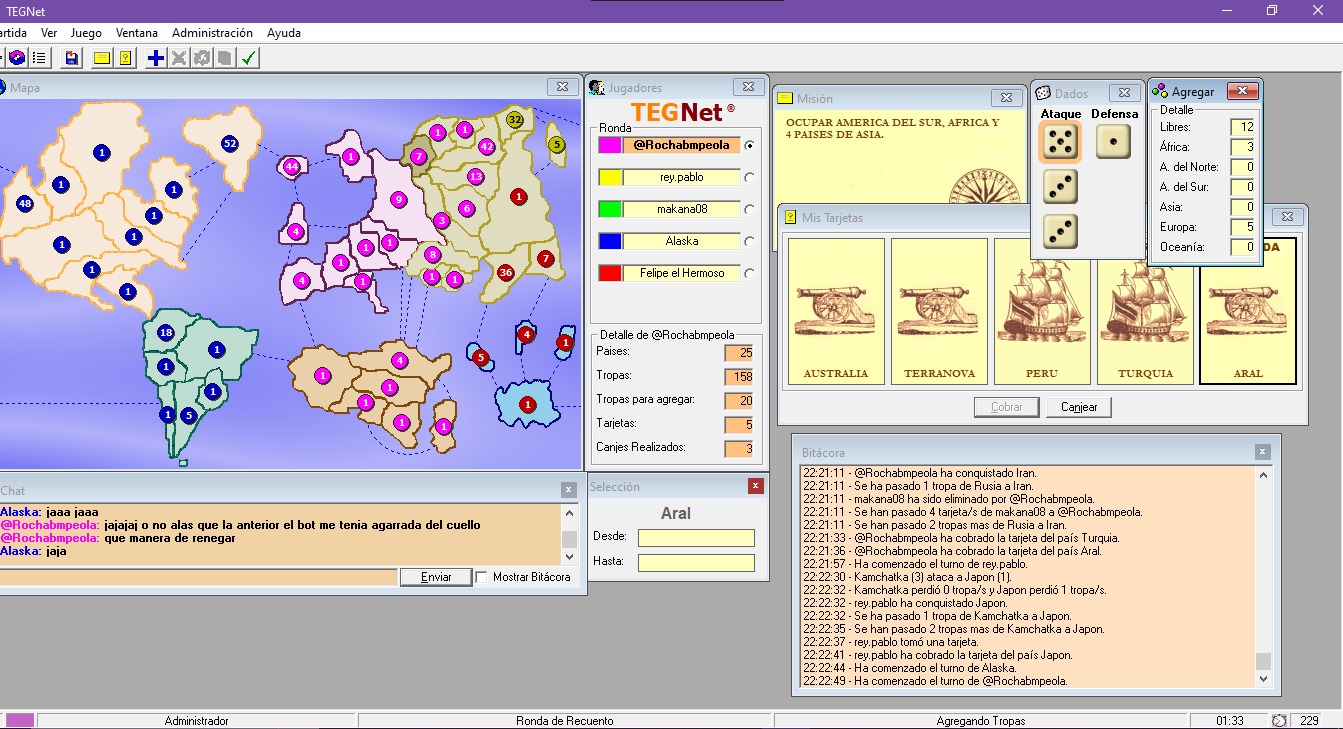The image size is (1343, 729).
Task: Click the South America territory with 18 troops
Action: pos(166,333)
